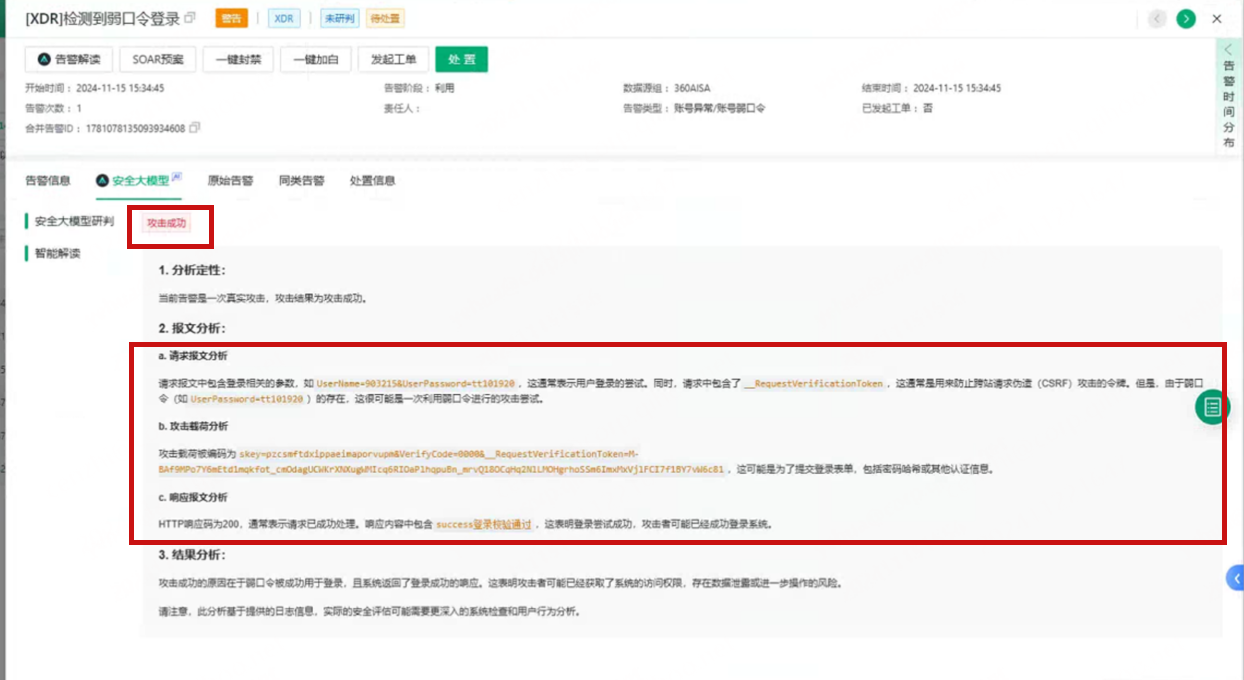Image resolution: width=1244 pixels, height=680 pixels.
Task: Click the SOAR预案 button
Action: [x=158, y=60]
